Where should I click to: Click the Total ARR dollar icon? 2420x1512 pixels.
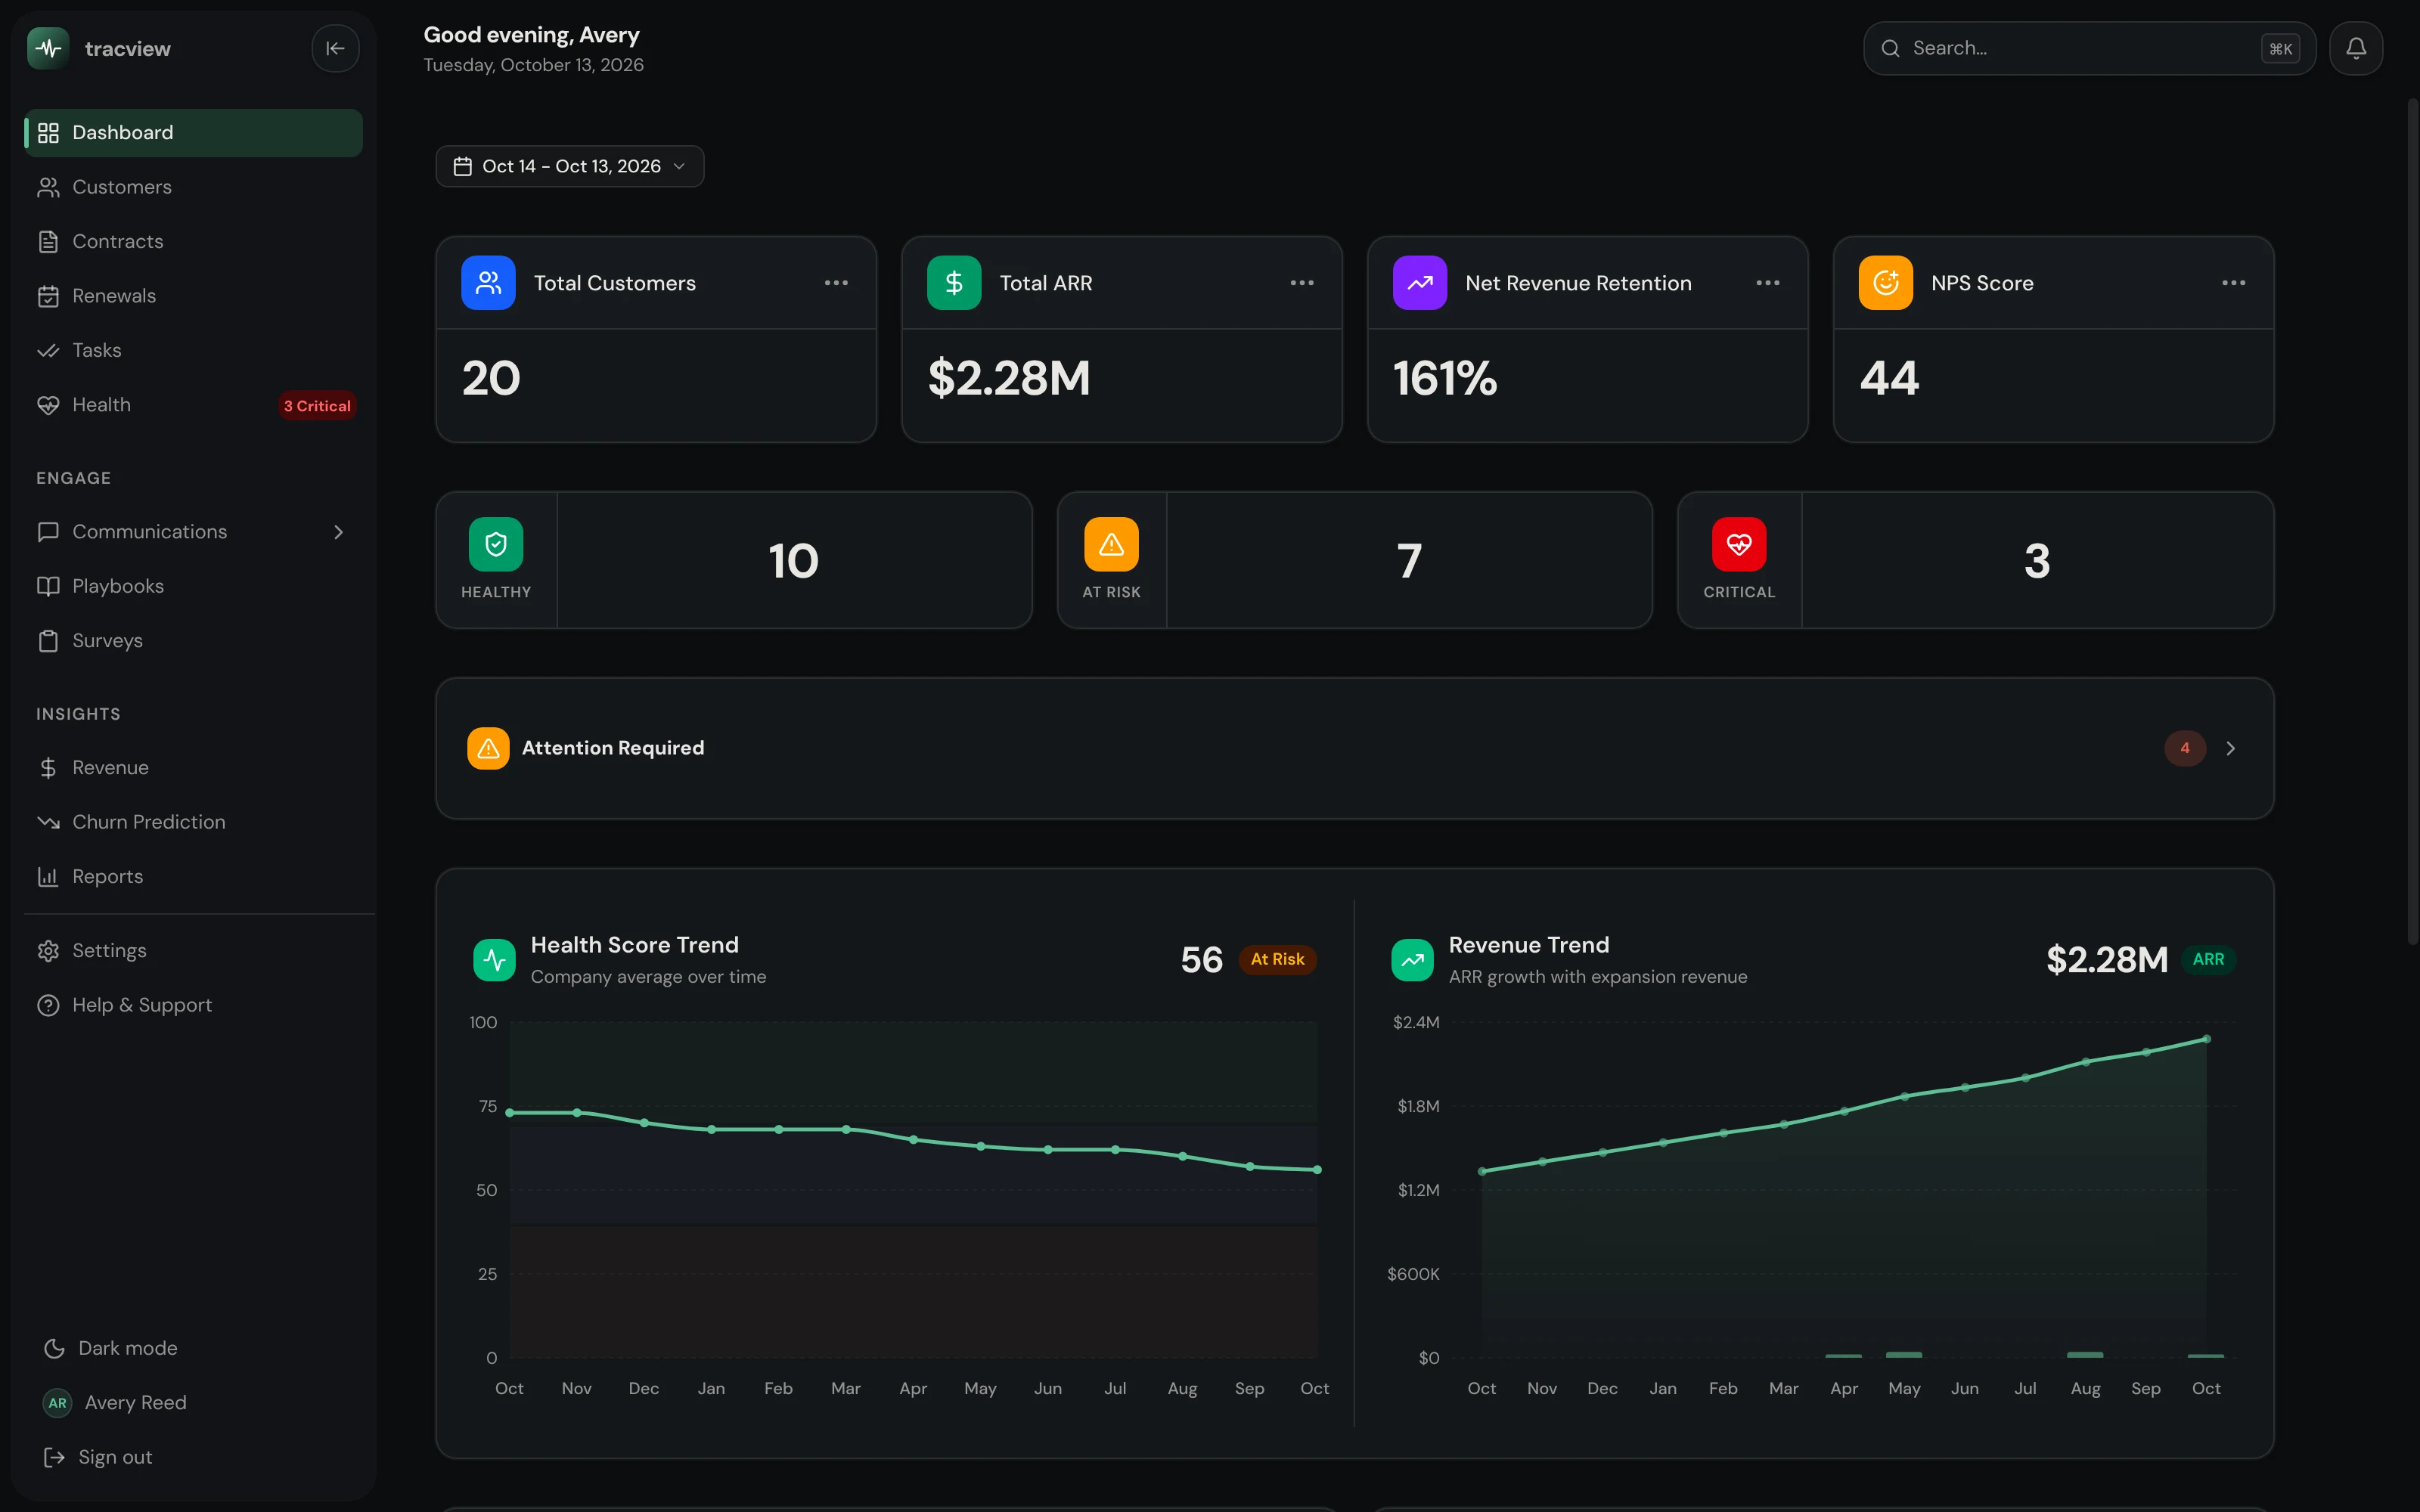click(954, 283)
